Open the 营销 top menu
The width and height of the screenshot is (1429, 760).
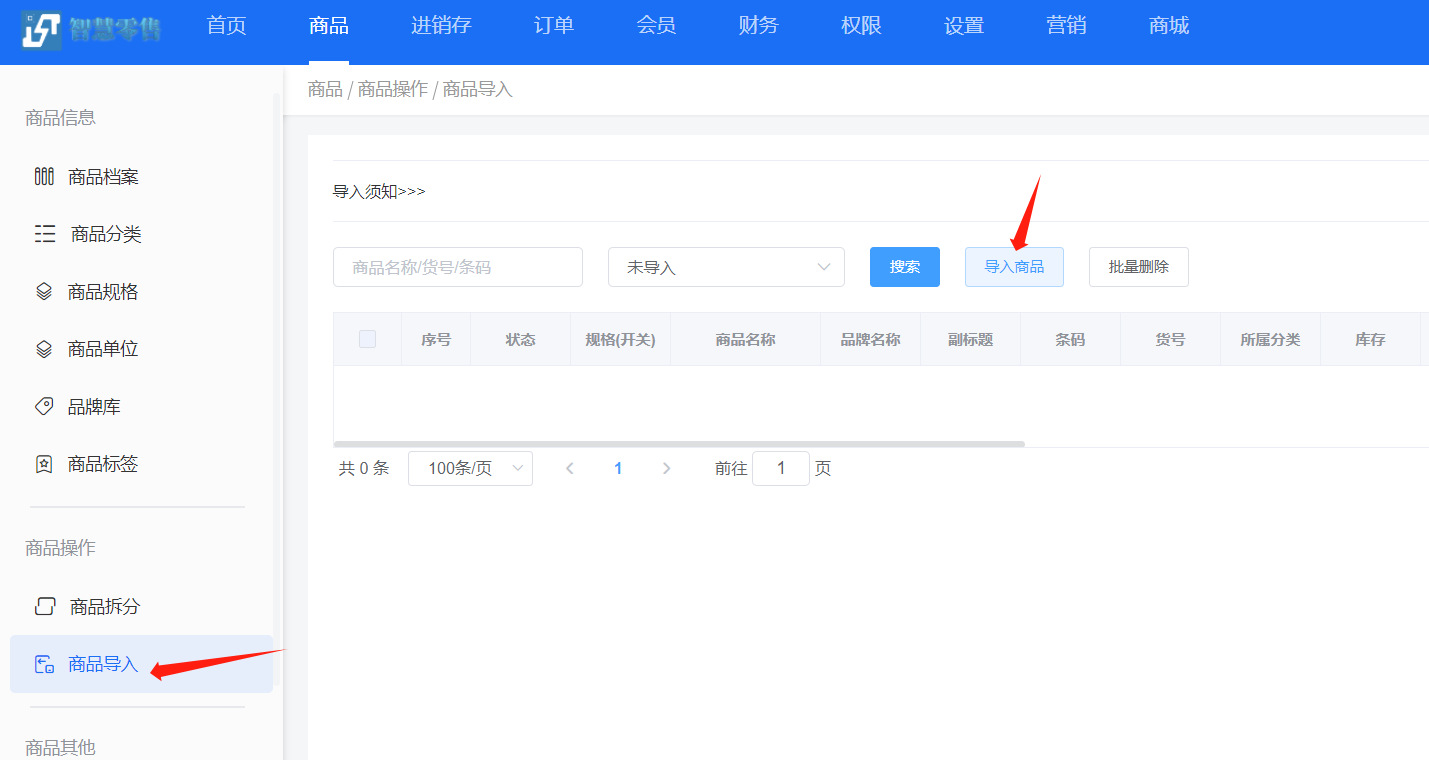[x=1067, y=26]
